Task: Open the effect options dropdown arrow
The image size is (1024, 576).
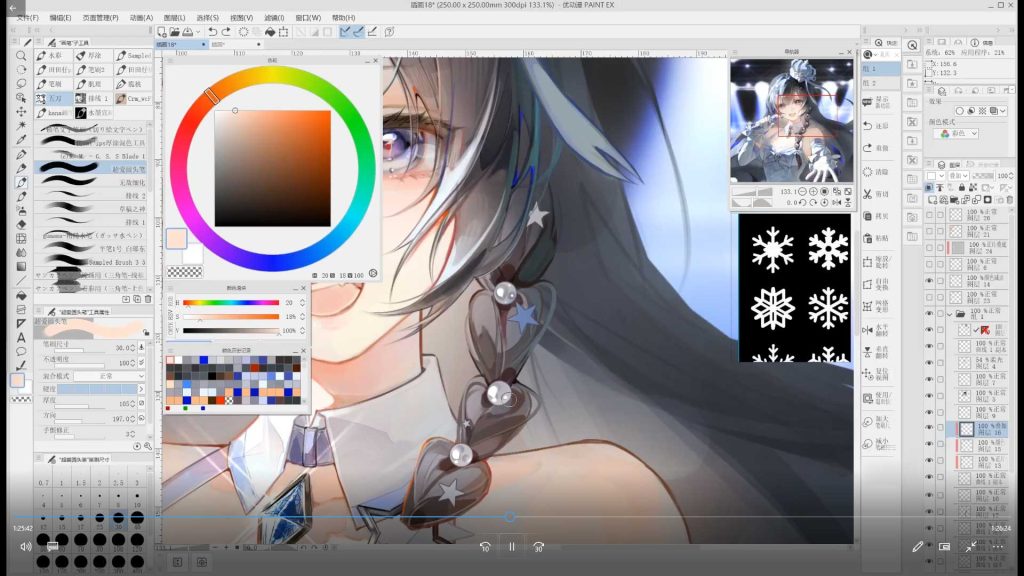Action: coord(1002,111)
